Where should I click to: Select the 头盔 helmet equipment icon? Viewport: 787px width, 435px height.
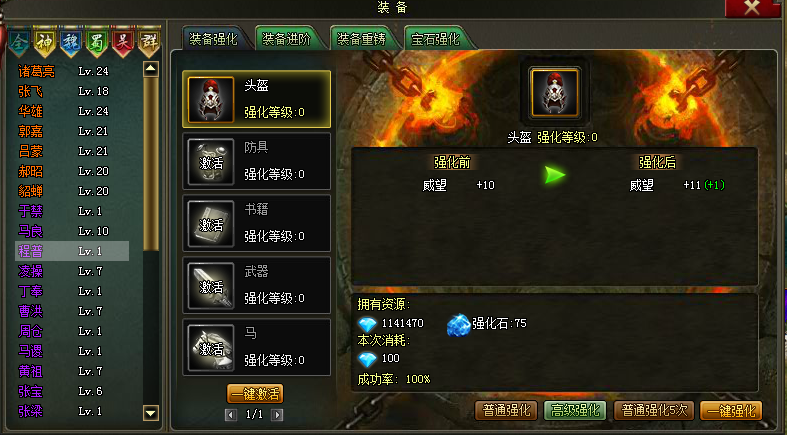pos(211,99)
